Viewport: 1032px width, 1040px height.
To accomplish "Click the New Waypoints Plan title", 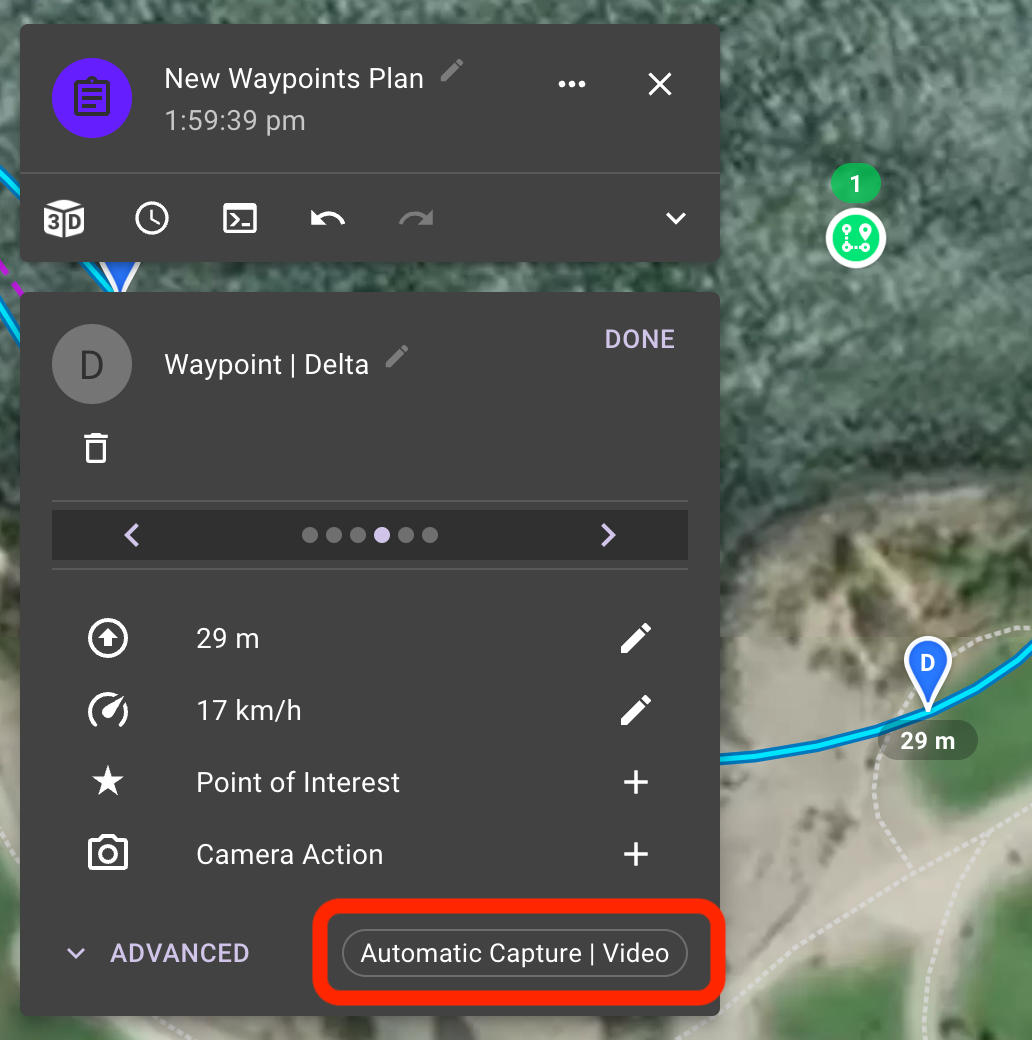I will click(x=294, y=78).
